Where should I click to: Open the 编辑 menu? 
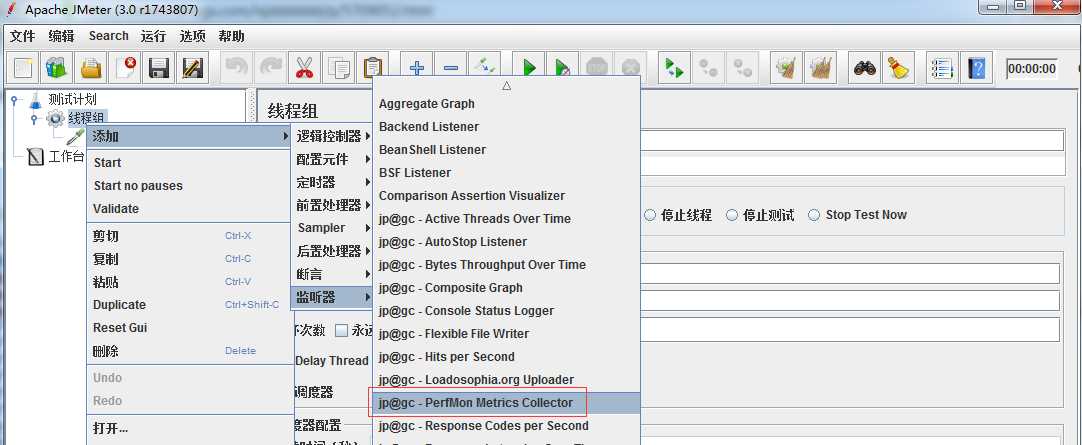click(x=61, y=36)
